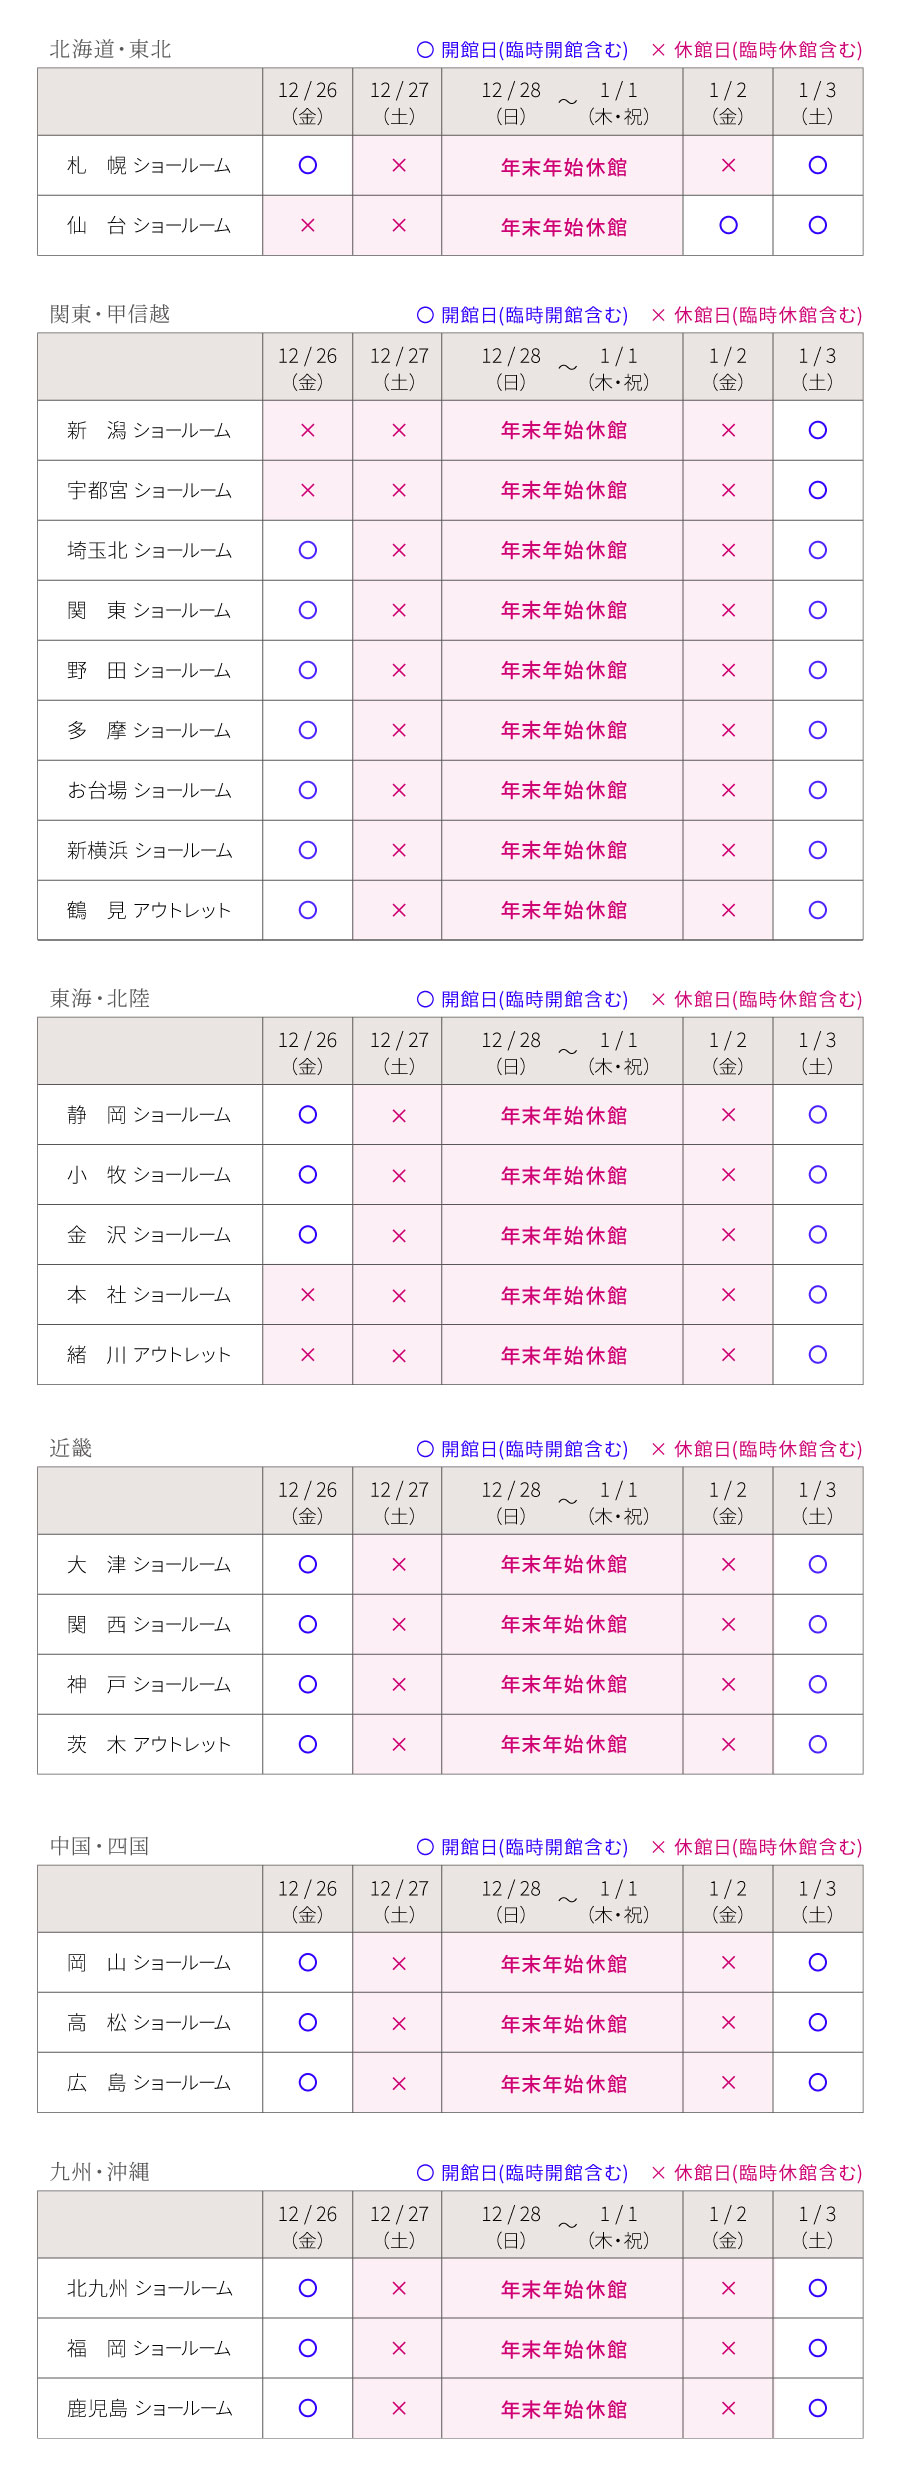The width and height of the screenshot is (900, 2471).
Task: Select the 近畿 region heading
Action: coord(71,1448)
